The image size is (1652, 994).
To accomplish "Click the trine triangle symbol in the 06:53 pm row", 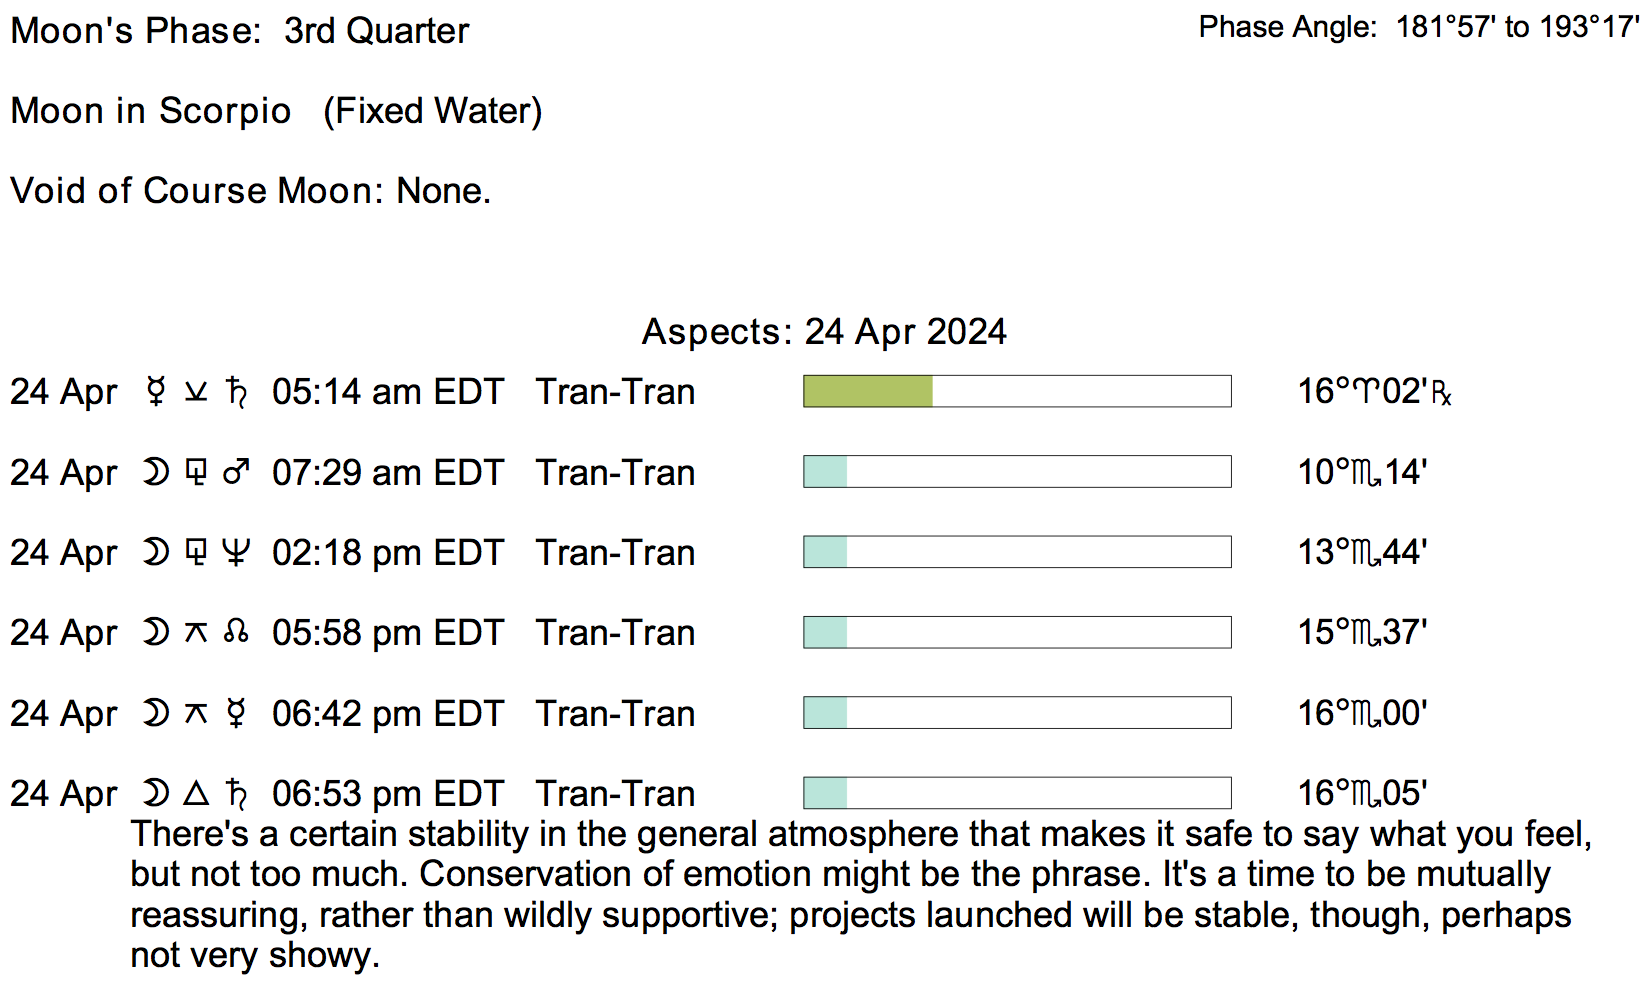I will click(196, 793).
